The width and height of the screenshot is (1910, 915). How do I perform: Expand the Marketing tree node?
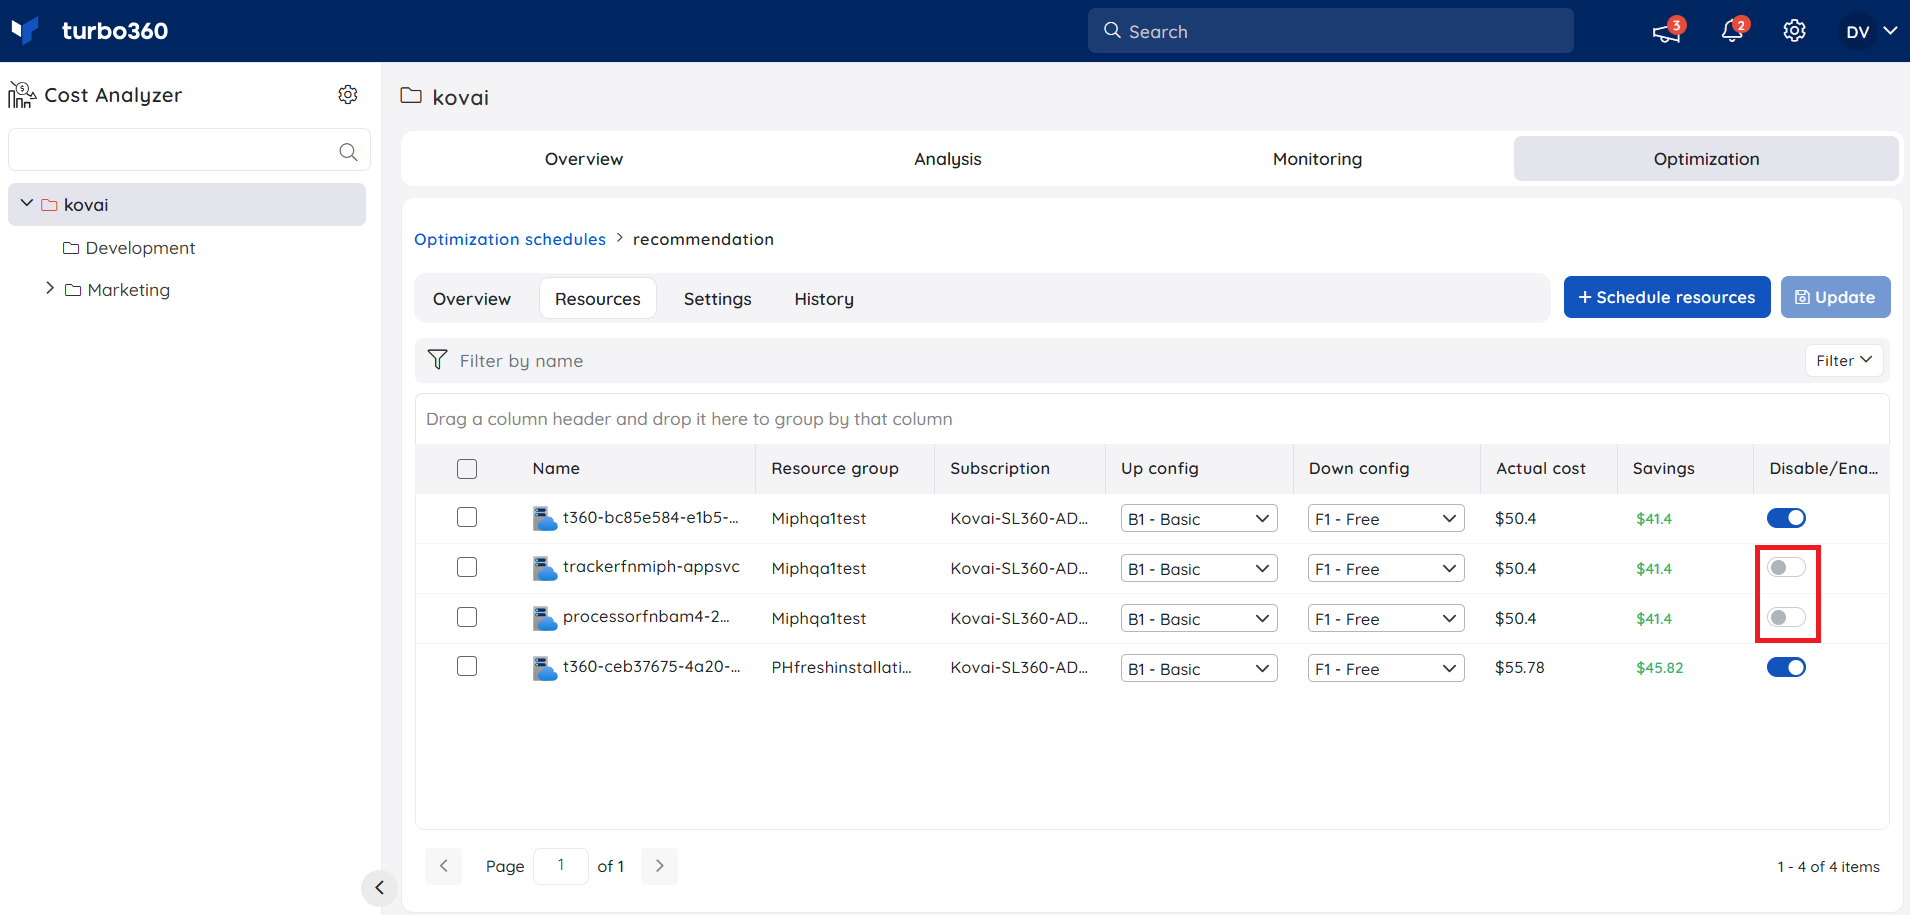click(x=50, y=288)
